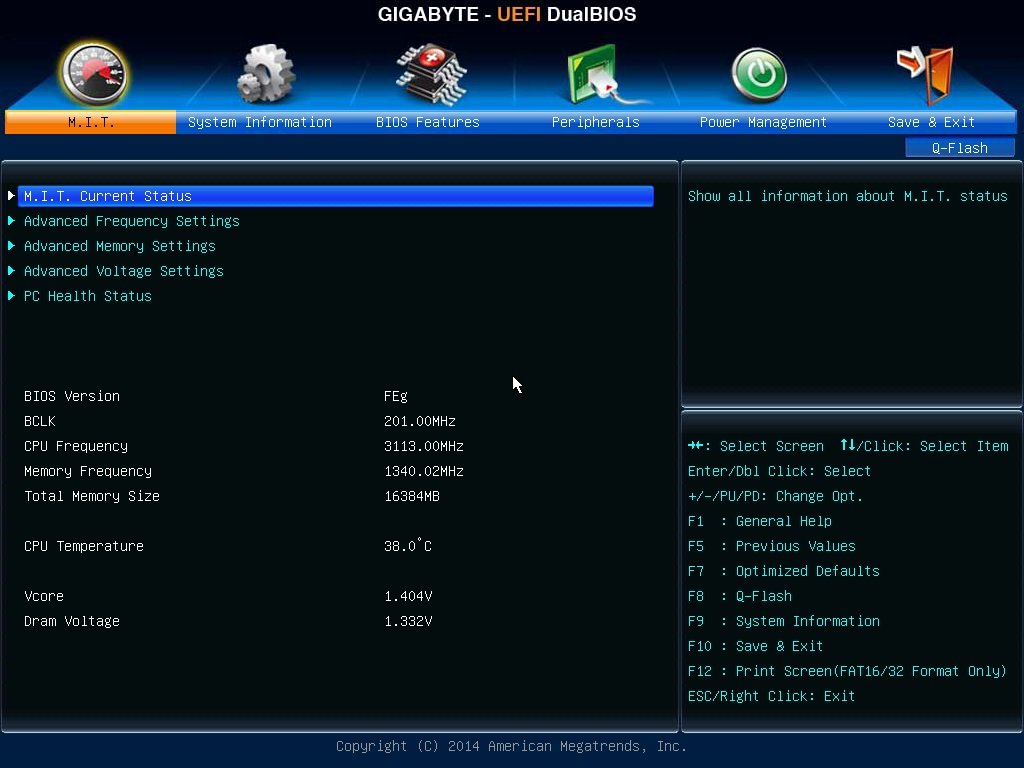Click the Total Memory Size label
1024x768 pixels.
coord(91,496)
